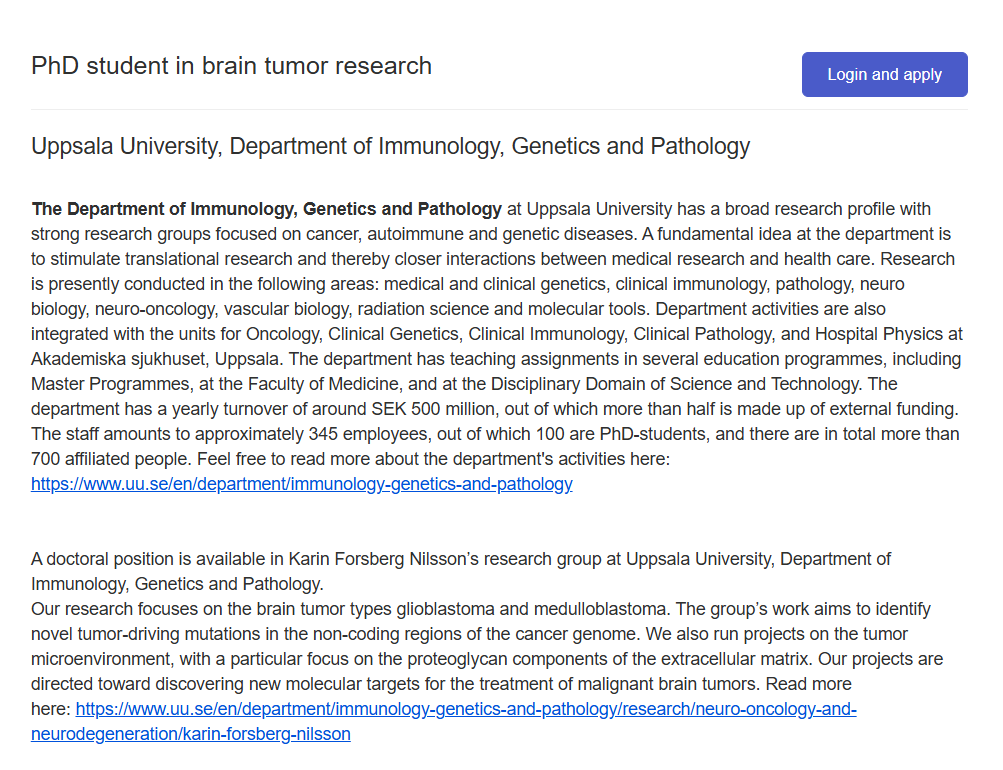Viewport: 1003px width, 770px height.
Task: Click the words 'proteoglycan components of the extracellular matrix'
Action: [x=610, y=659]
